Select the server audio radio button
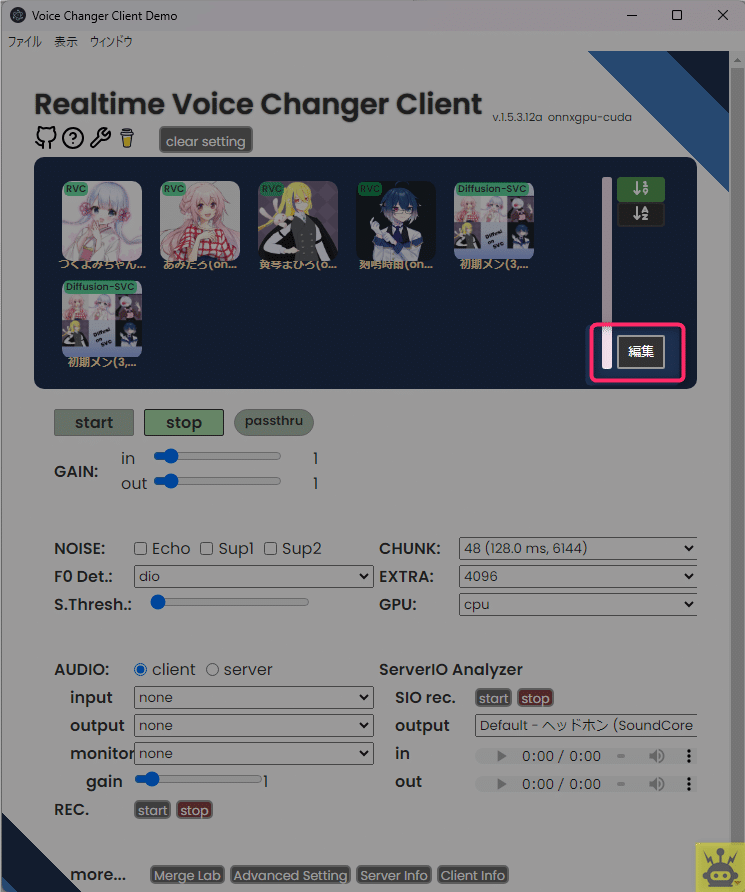This screenshot has width=745, height=892. [x=212, y=670]
